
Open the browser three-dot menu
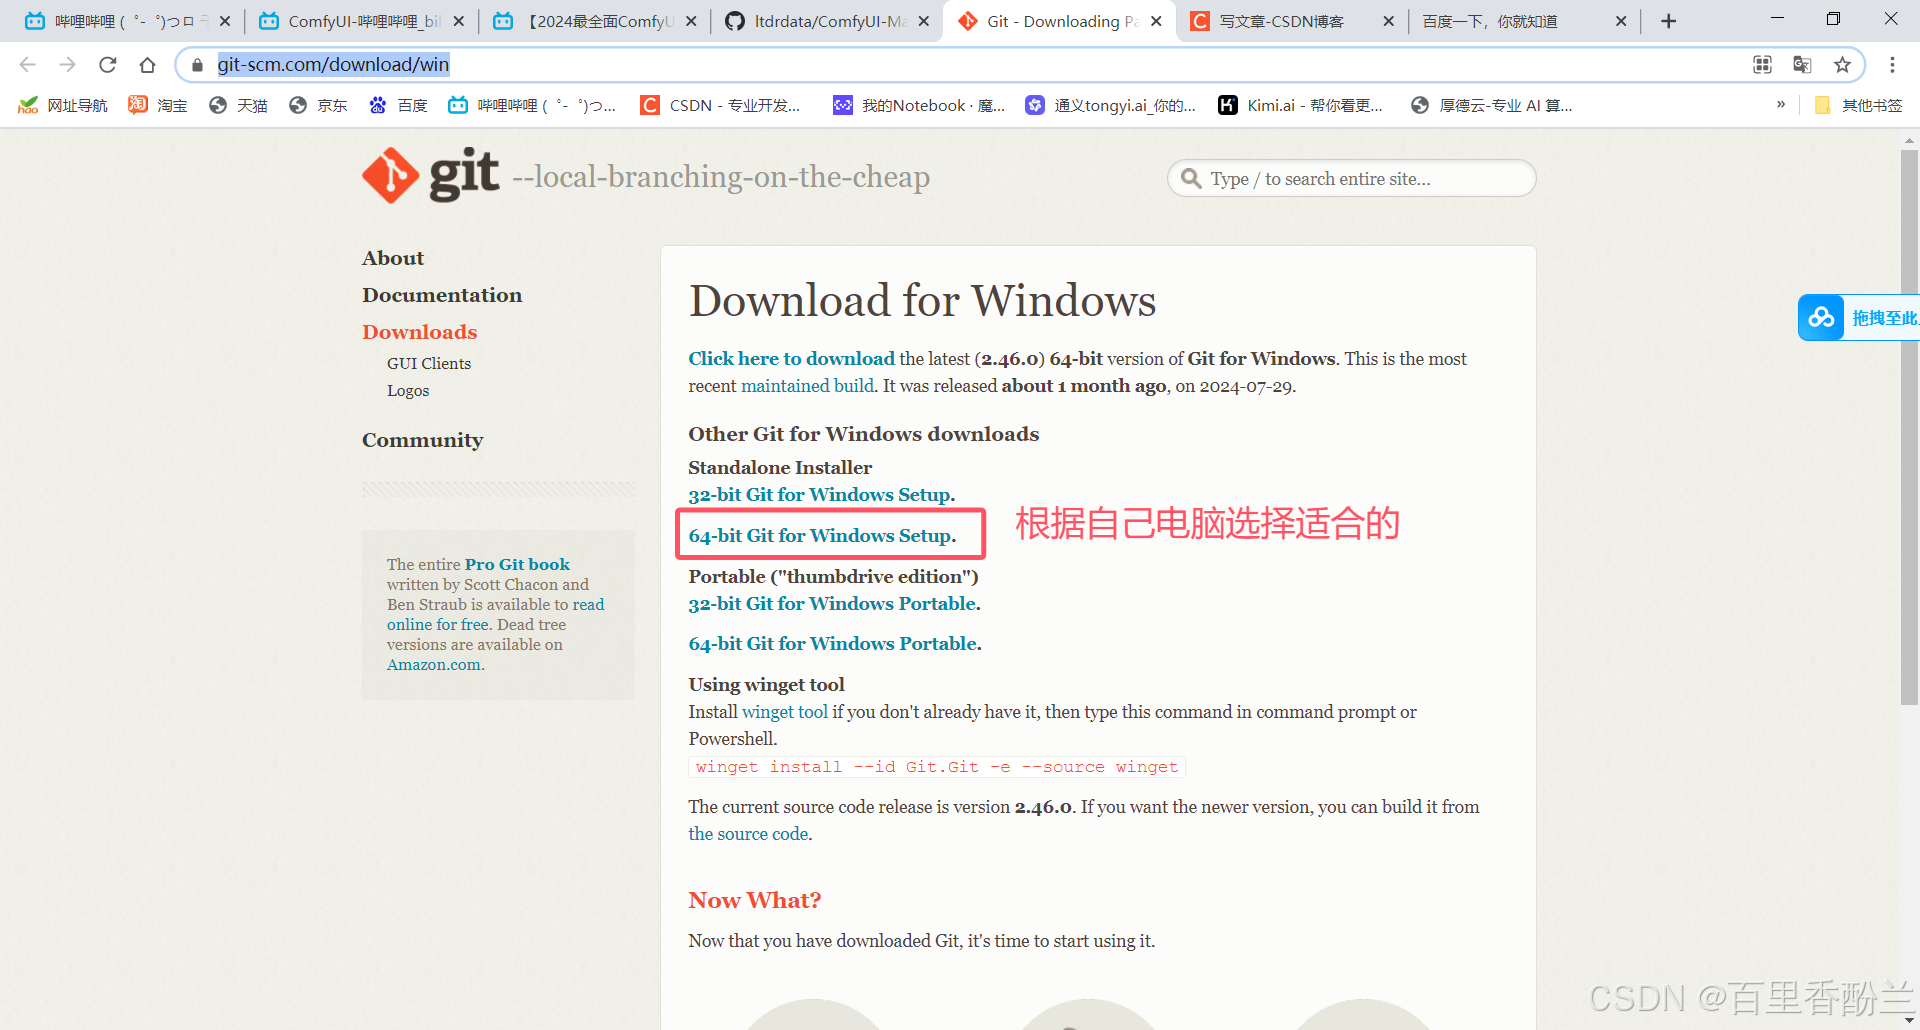coord(1892,65)
